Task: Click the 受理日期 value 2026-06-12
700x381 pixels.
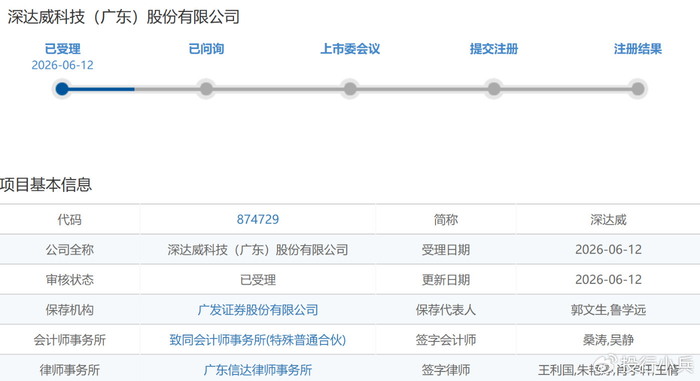Action: (608, 249)
